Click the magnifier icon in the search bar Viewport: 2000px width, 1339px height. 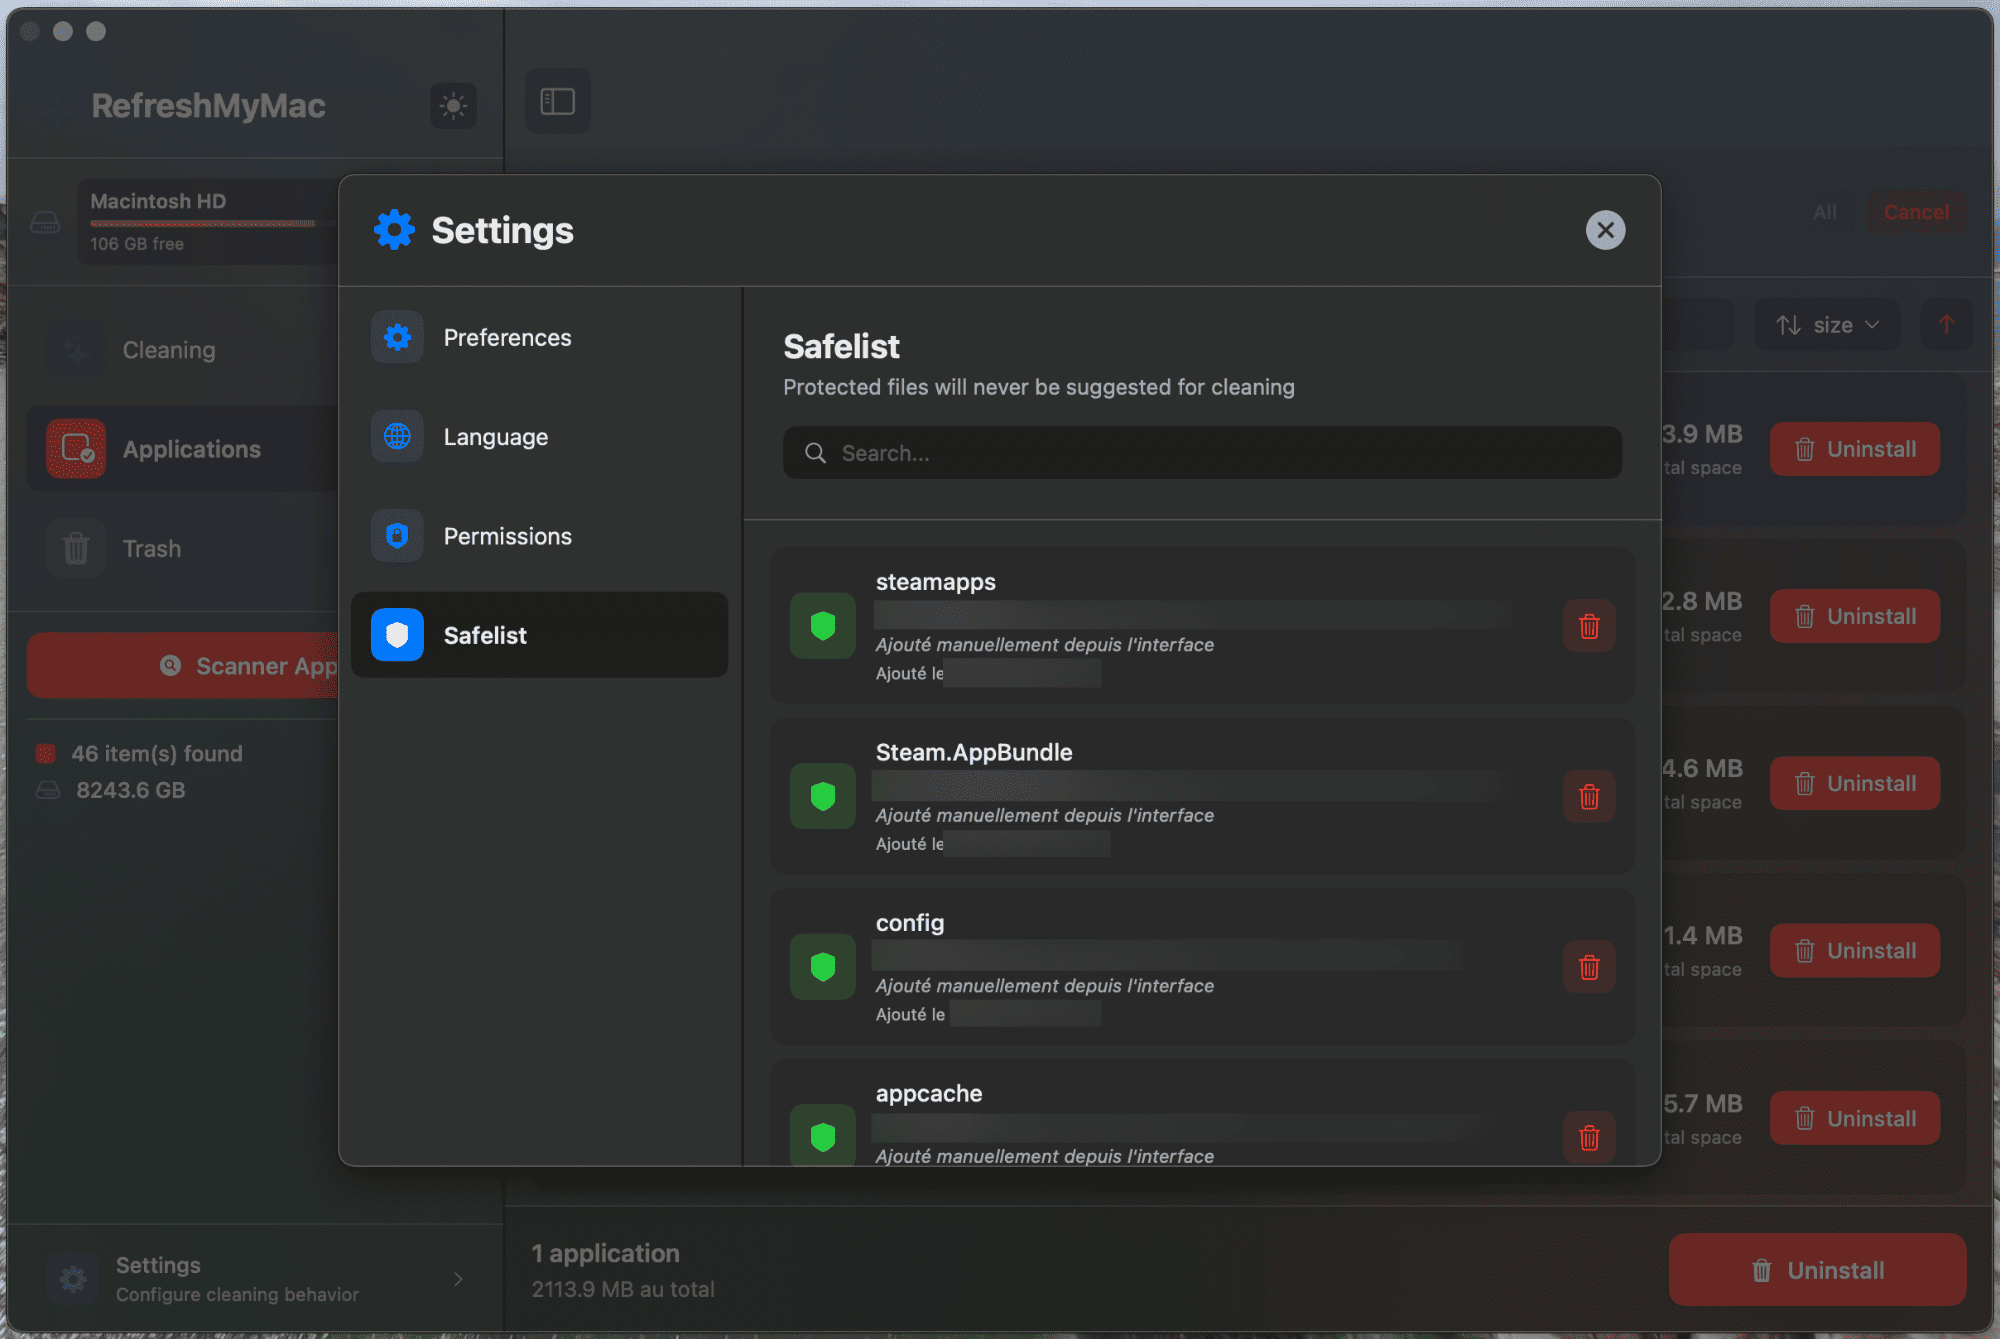click(815, 452)
